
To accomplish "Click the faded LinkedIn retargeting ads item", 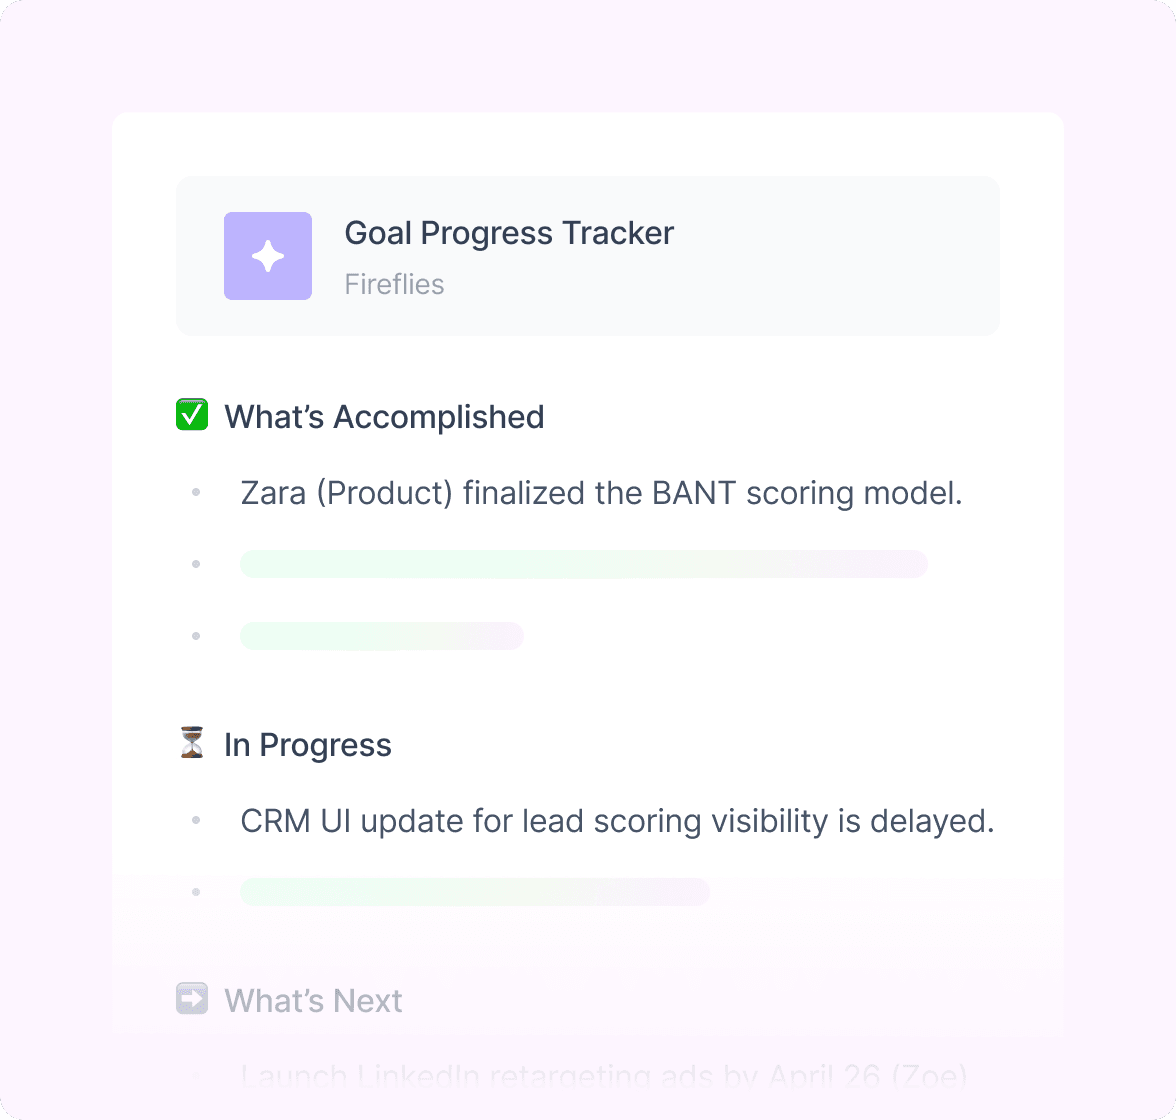I will coord(604,1077).
